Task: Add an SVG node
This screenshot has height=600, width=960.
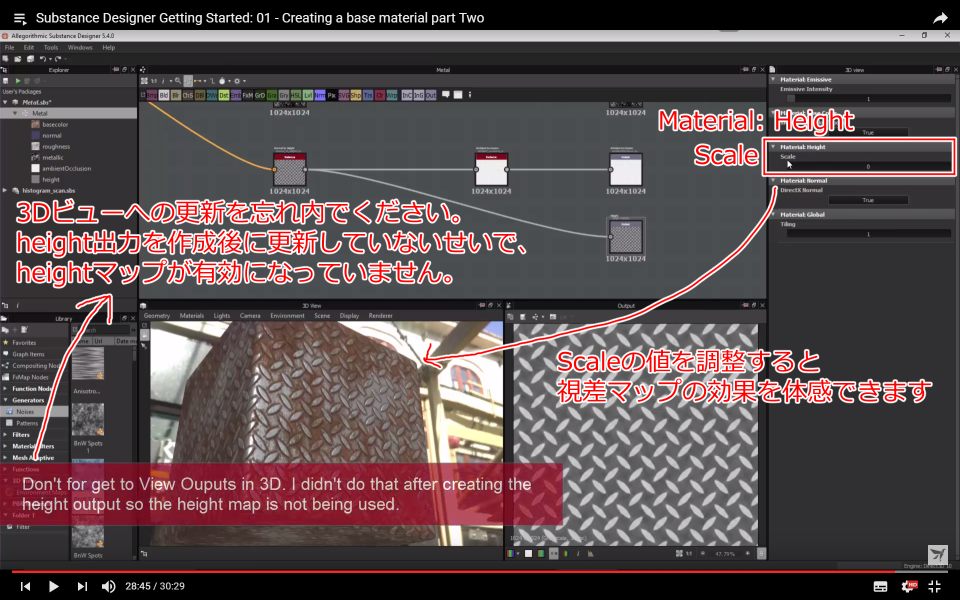Action: coord(343,95)
